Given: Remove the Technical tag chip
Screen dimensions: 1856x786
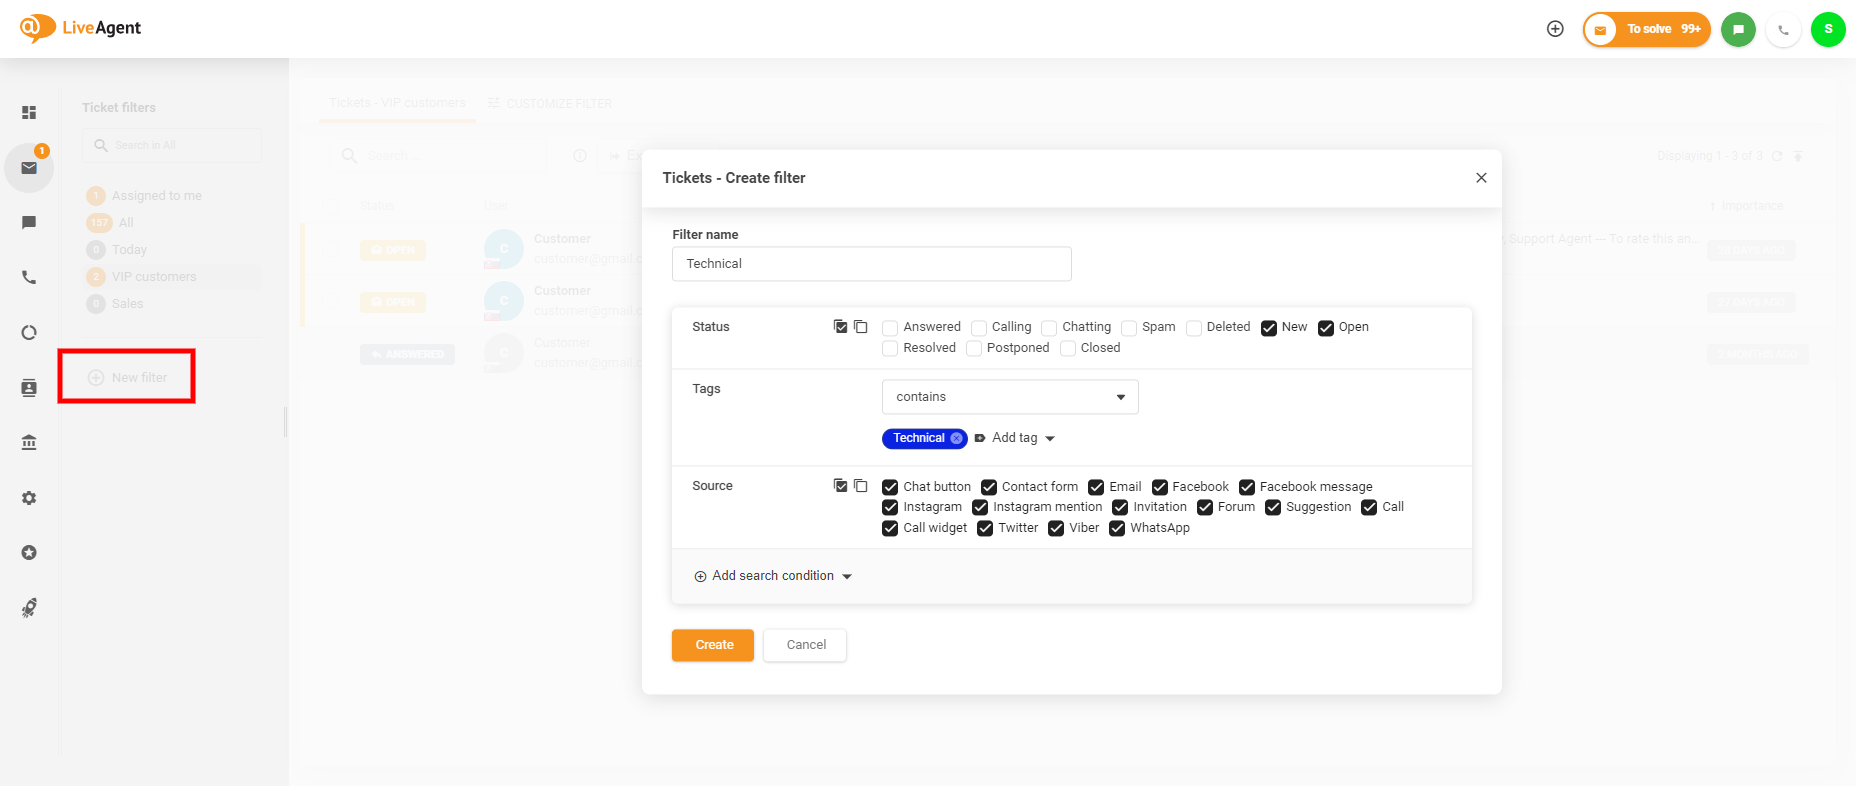Looking at the screenshot, I should (957, 438).
